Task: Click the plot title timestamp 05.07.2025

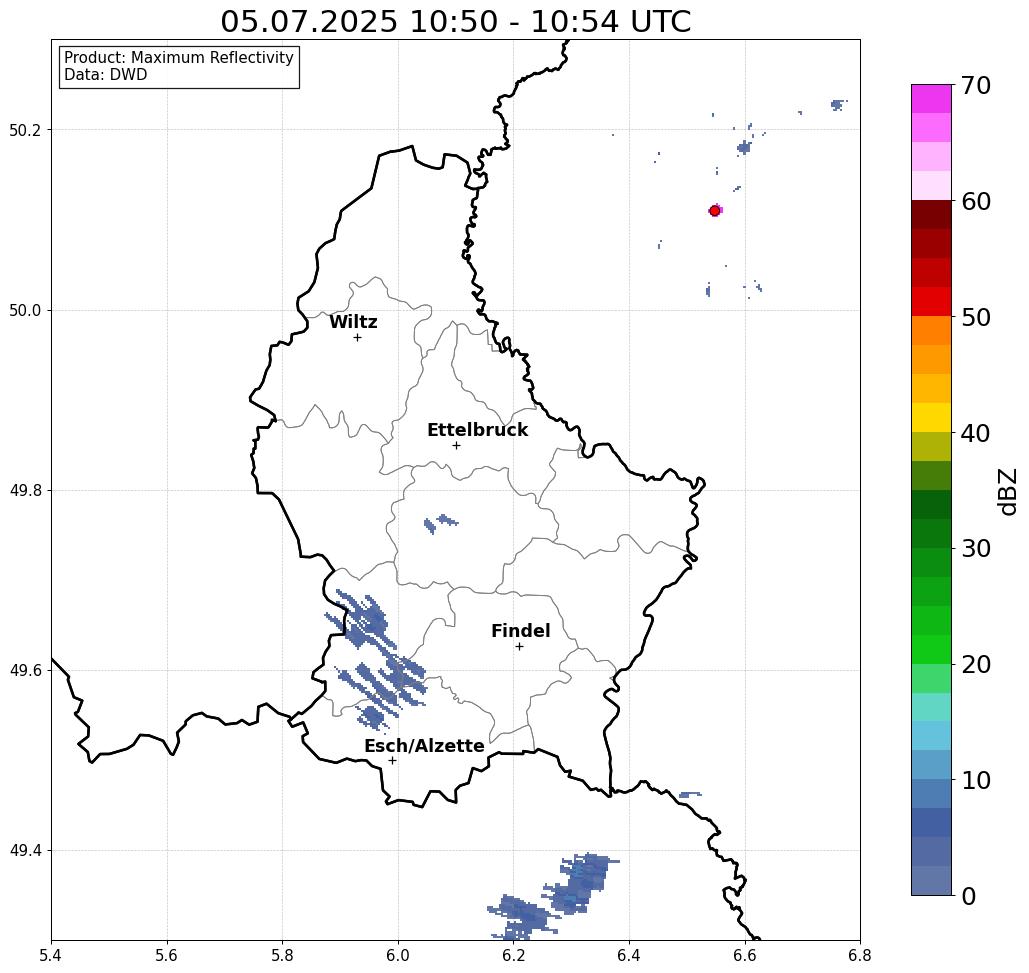Action: coord(309,22)
